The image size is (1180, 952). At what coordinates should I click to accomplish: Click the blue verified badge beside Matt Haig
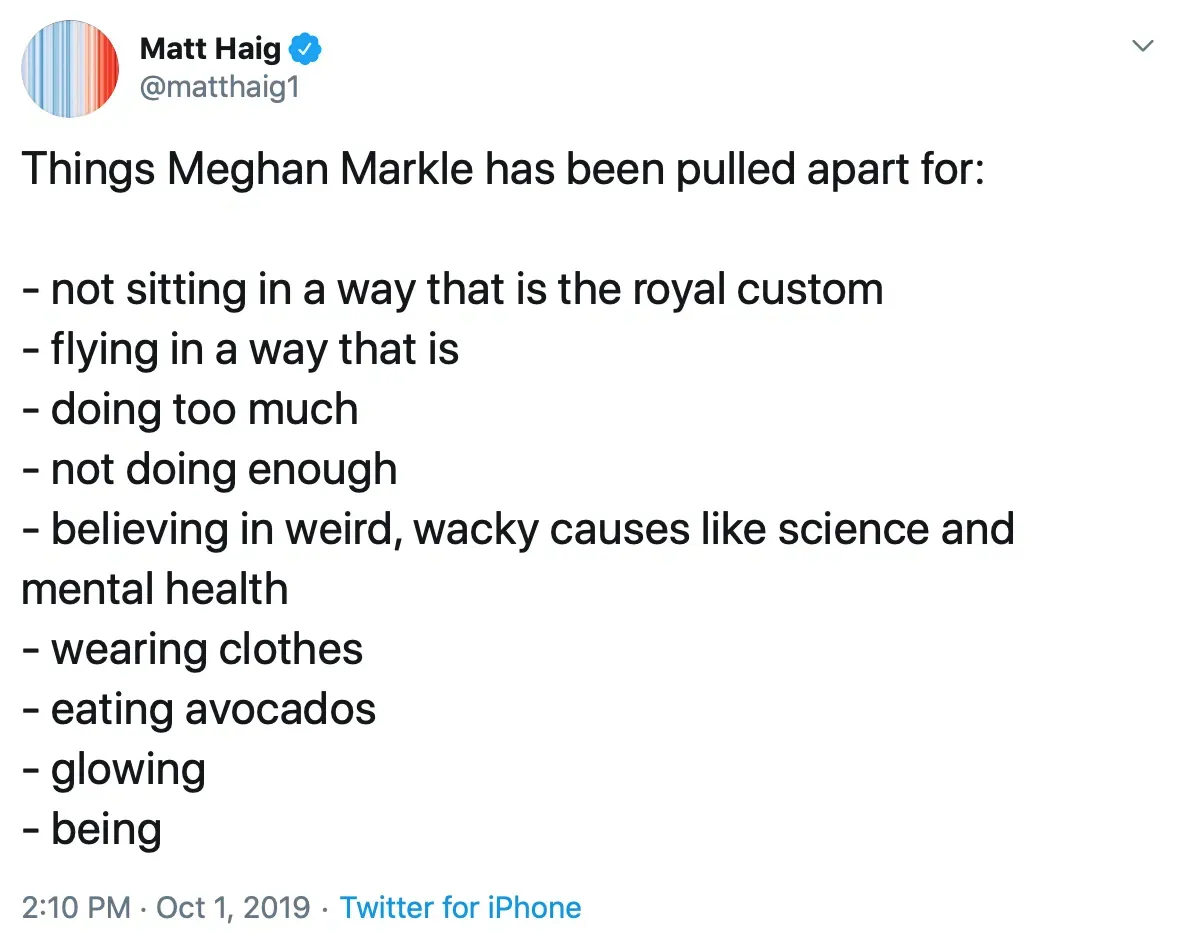[x=305, y=48]
